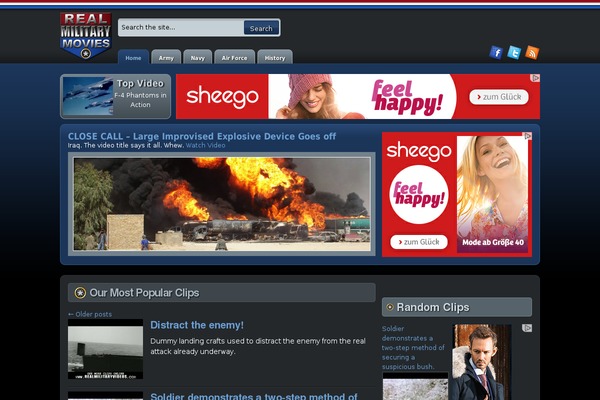Viewport: 600px width, 400px height.
Task: Play the burning tanker featured video image
Action: pos(222,204)
